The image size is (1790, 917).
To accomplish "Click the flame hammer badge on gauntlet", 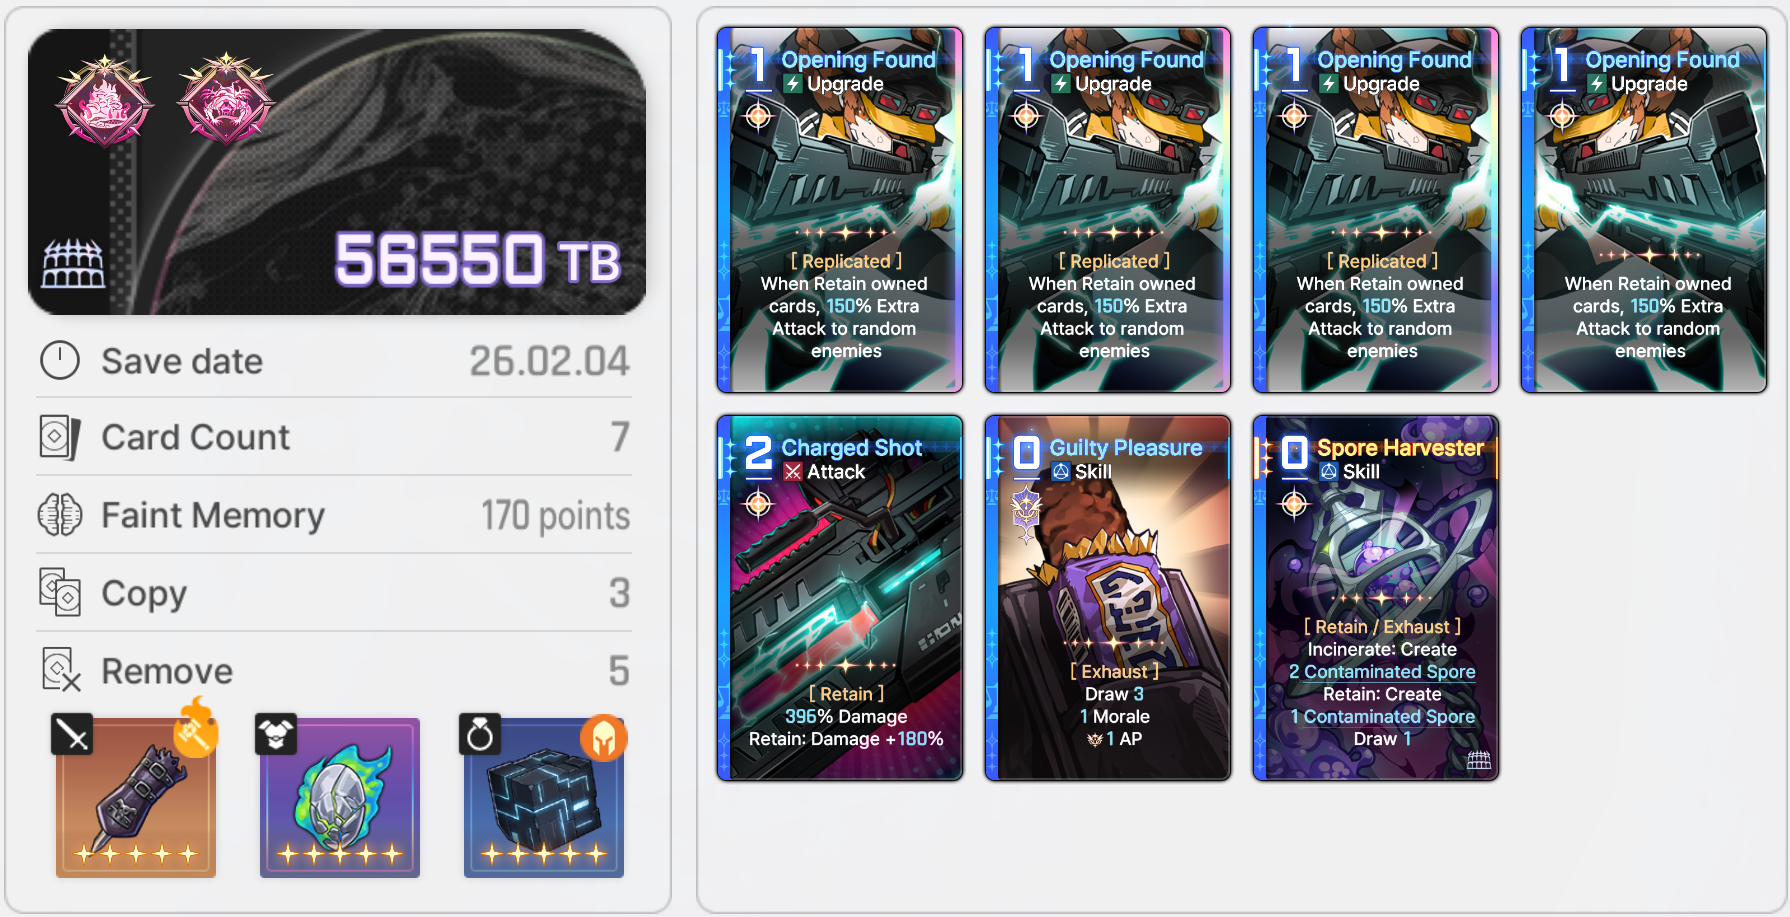I will (x=196, y=730).
